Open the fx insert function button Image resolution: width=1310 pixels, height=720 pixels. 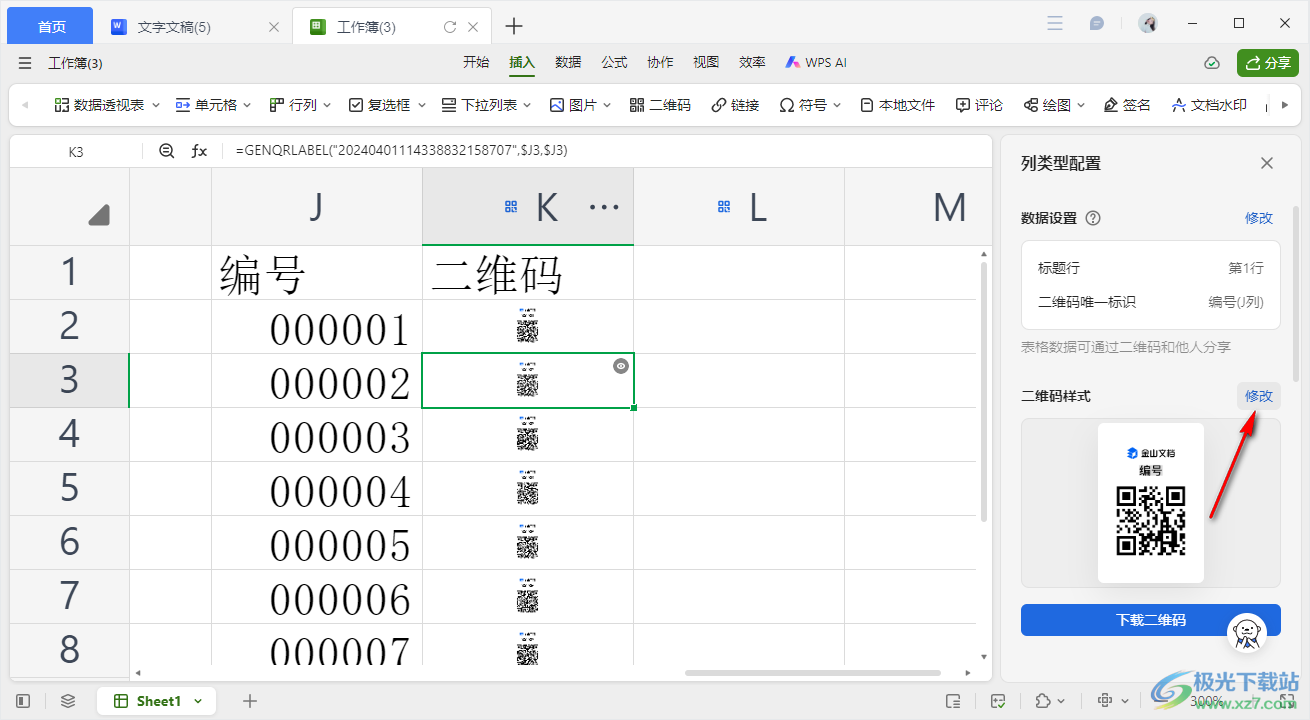pos(200,151)
